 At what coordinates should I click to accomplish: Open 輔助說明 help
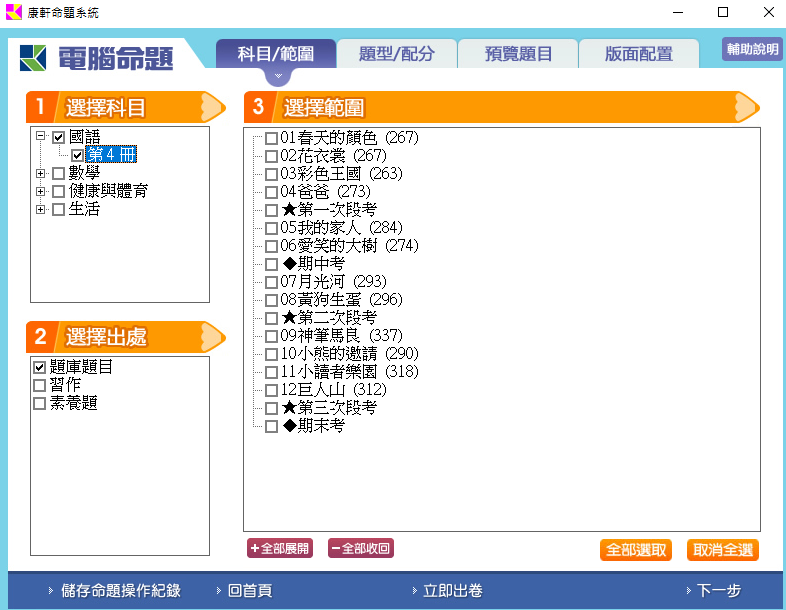[752, 50]
